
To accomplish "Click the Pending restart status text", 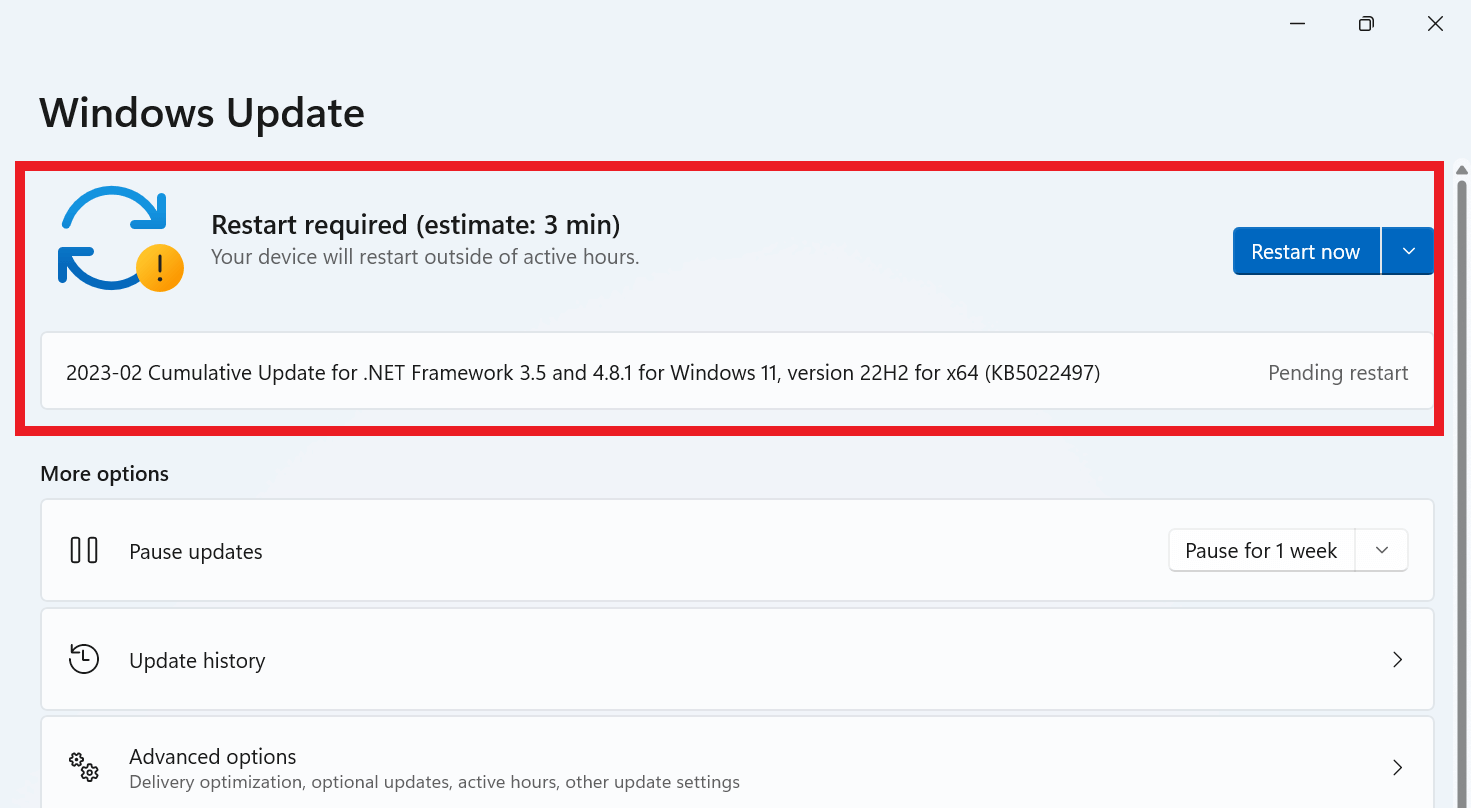I will (1338, 373).
